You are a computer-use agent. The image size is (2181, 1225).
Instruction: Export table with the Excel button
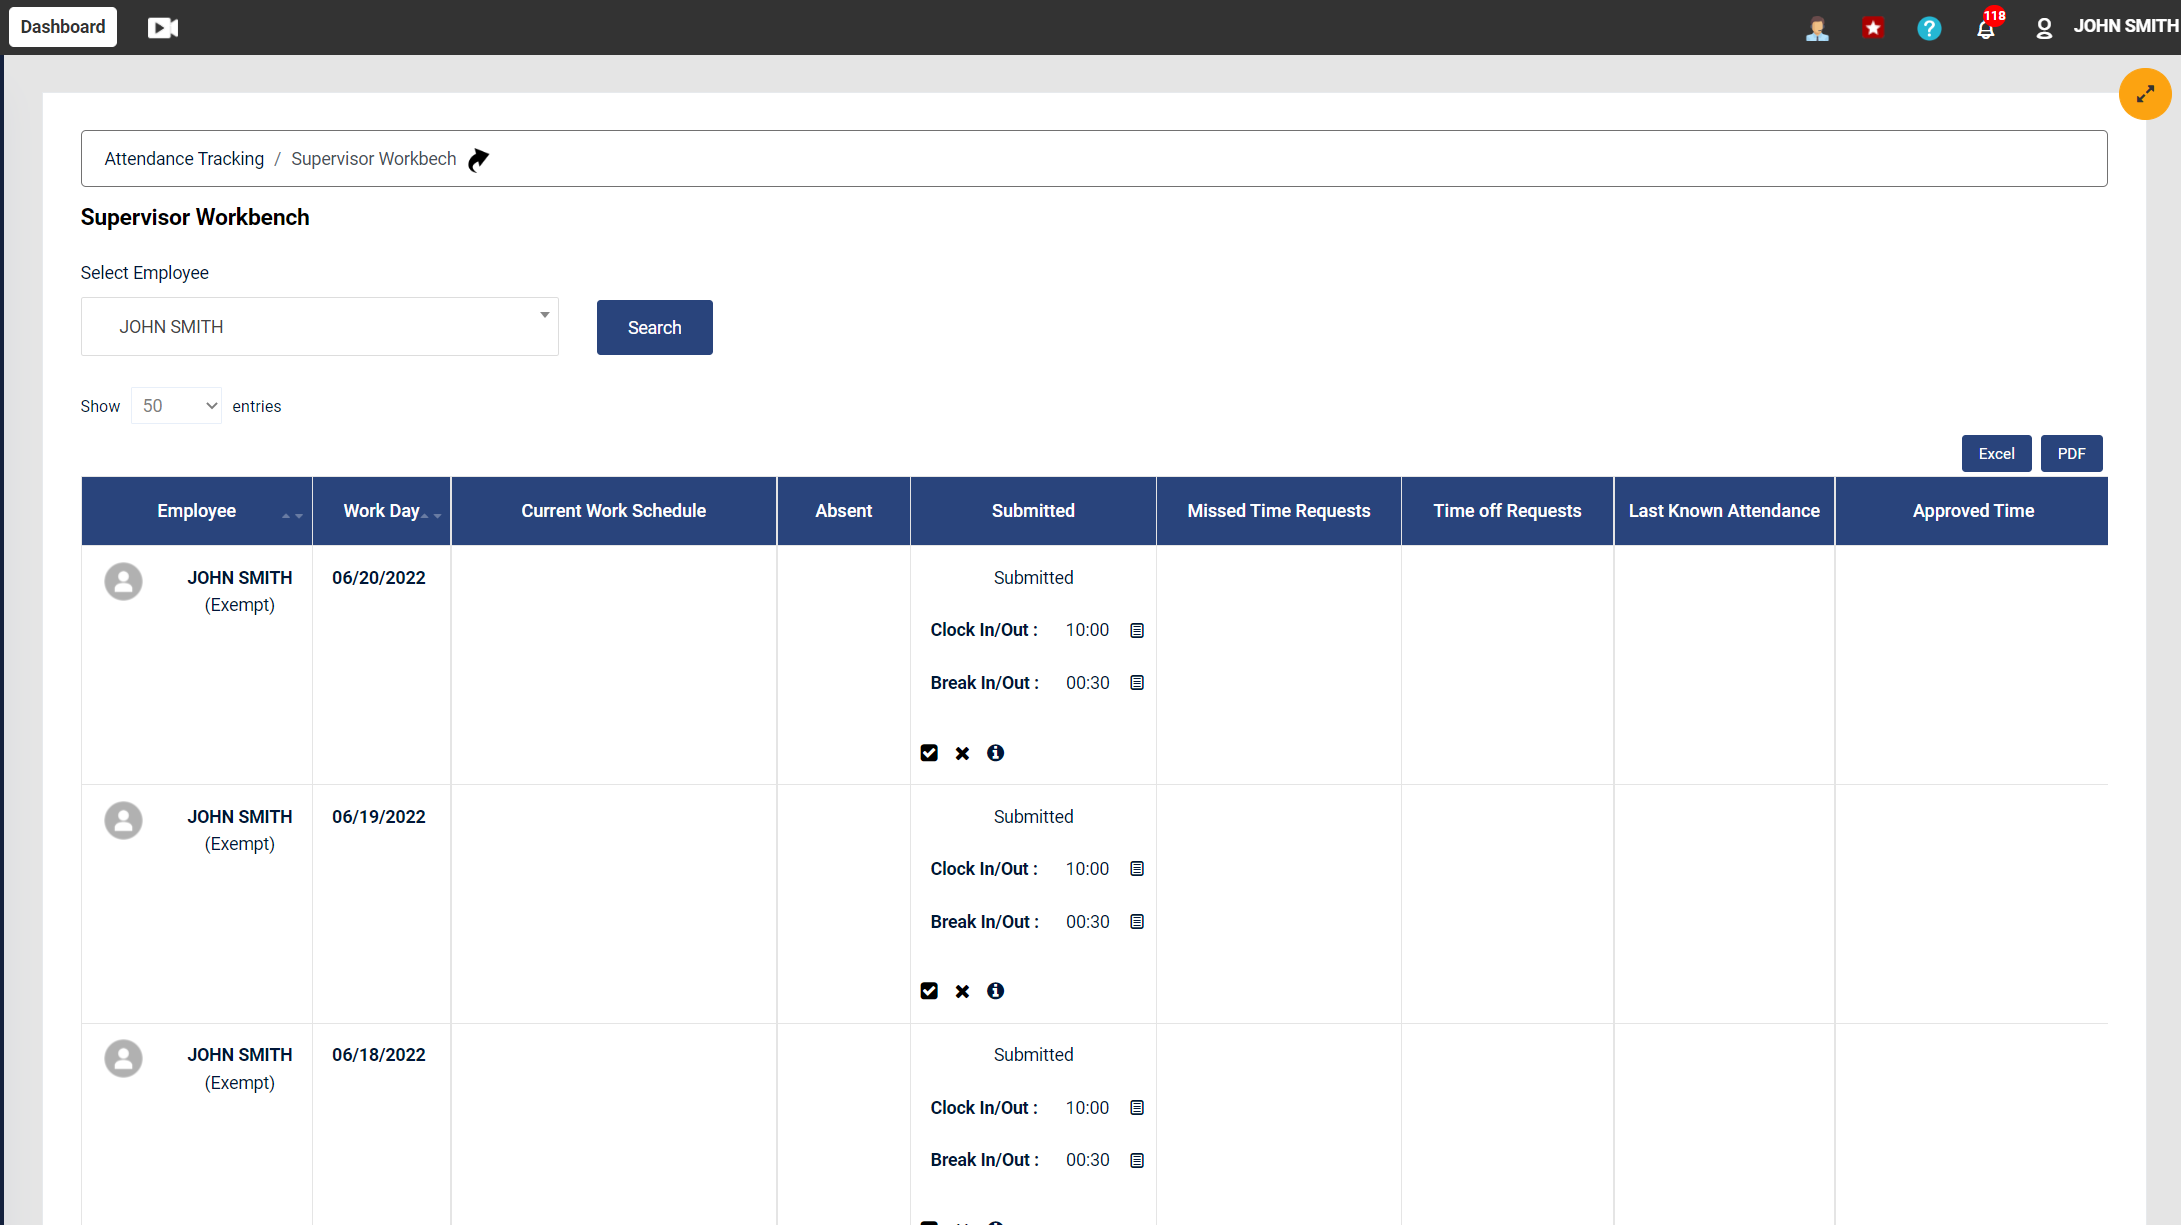pyautogui.click(x=1996, y=453)
